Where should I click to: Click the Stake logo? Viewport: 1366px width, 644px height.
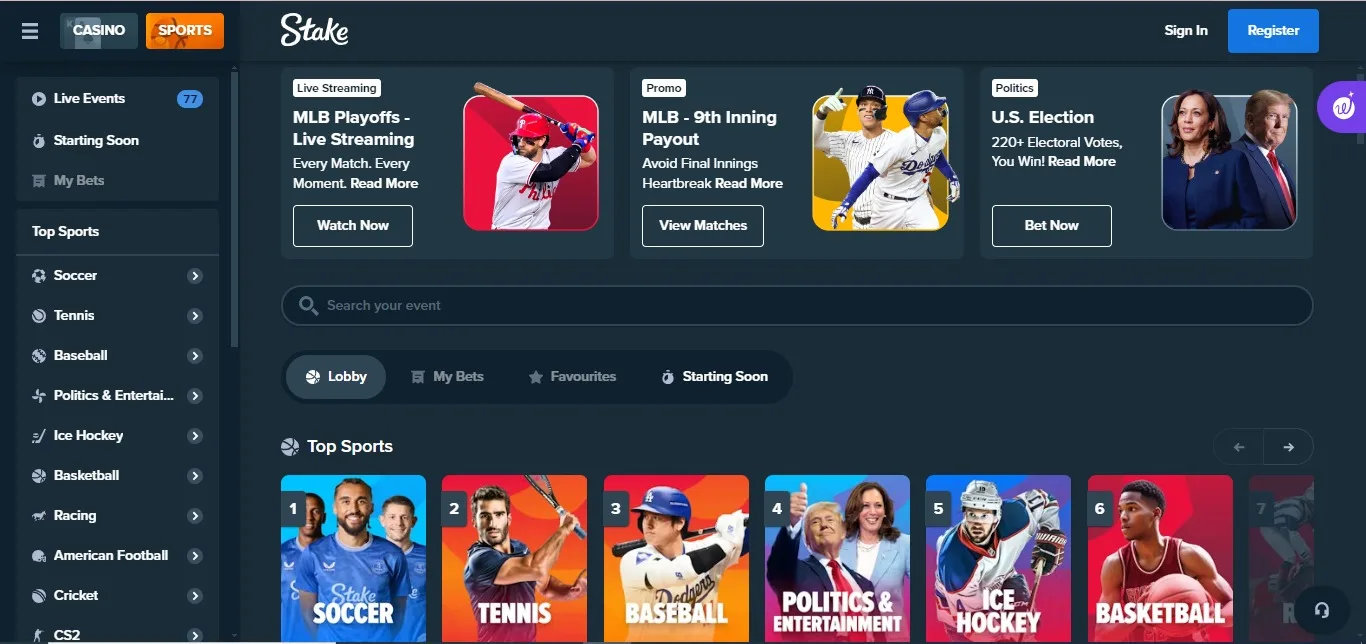(x=314, y=30)
